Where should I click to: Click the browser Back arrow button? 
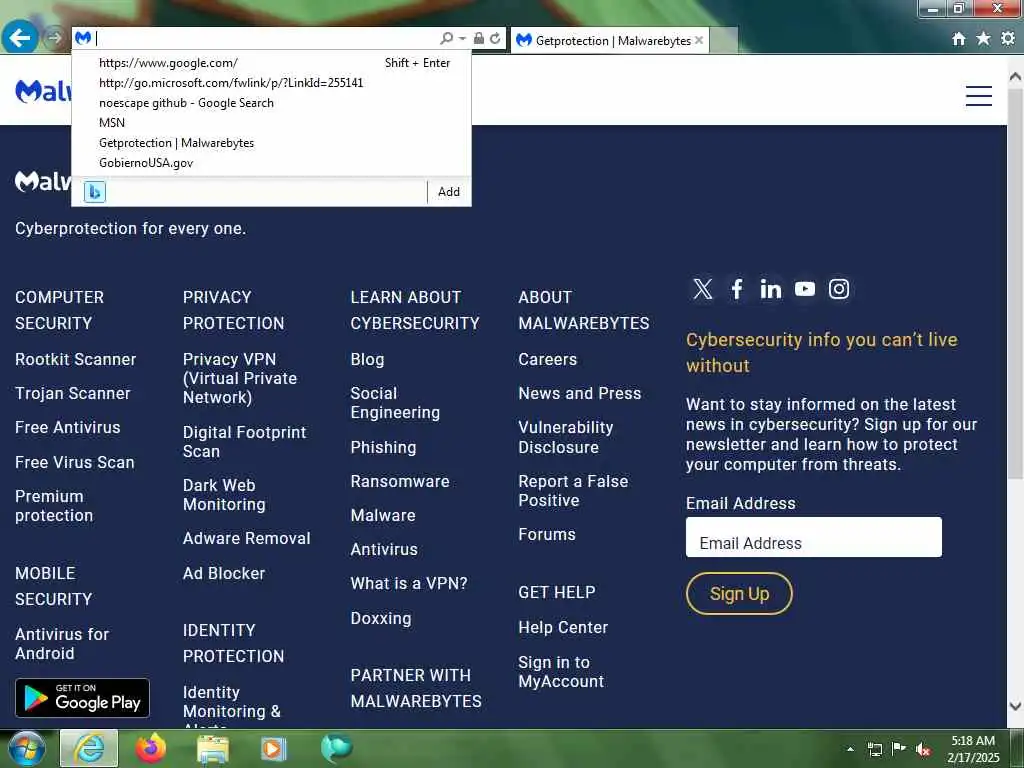pos(20,38)
